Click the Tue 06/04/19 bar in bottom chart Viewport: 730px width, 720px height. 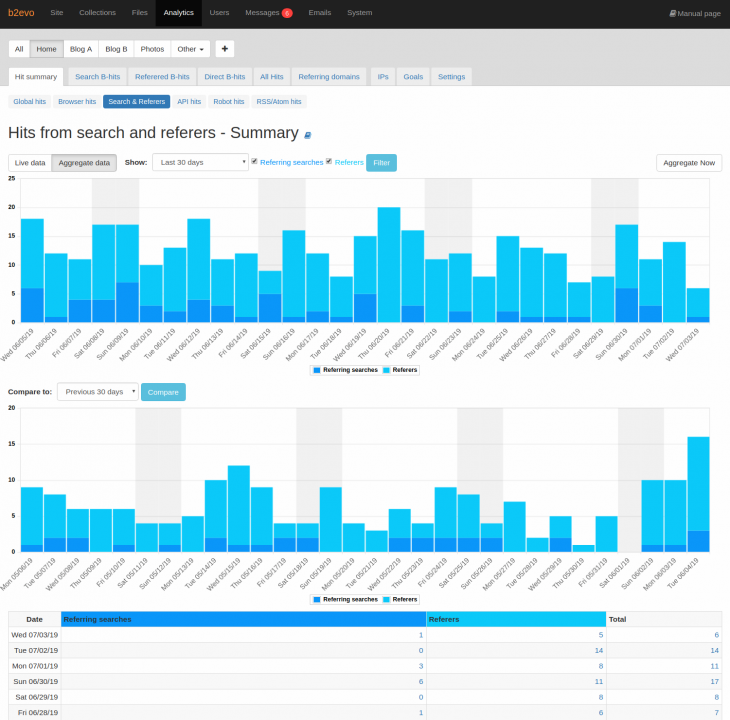coord(698,494)
